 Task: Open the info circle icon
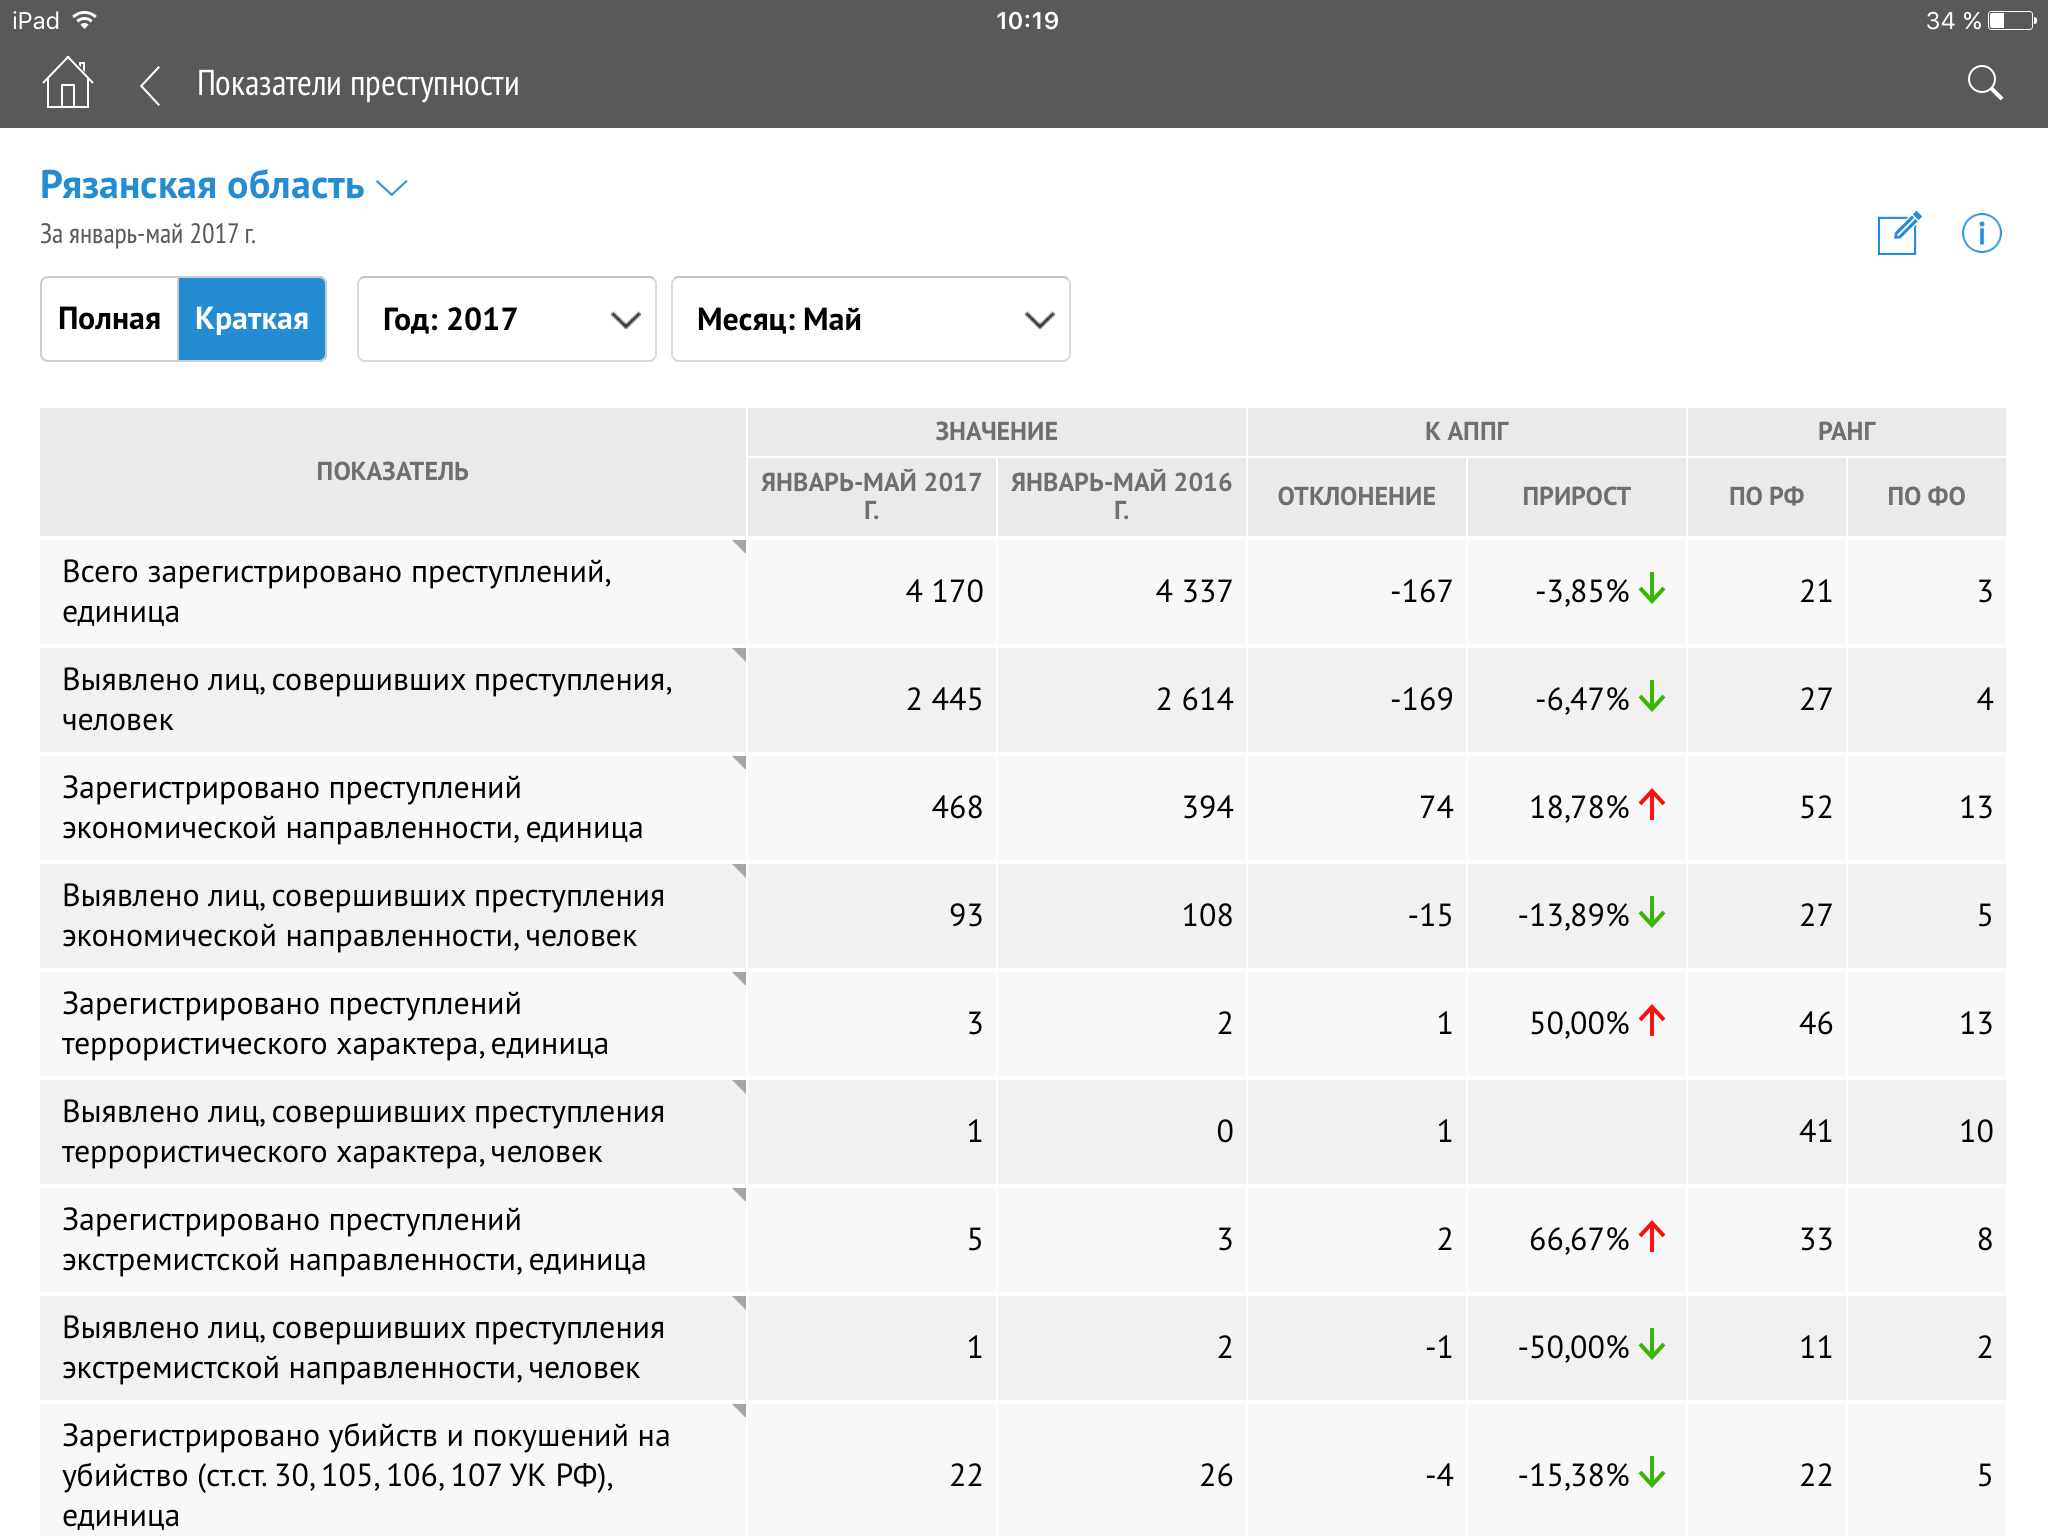pyautogui.click(x=1981, y=233)
